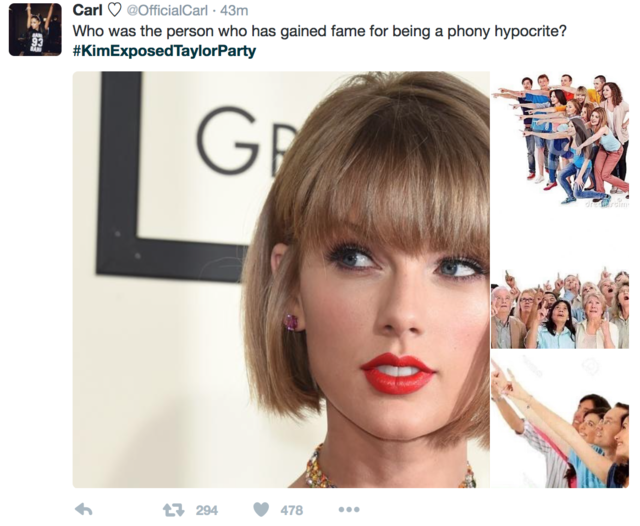Viewport: 640px width, 526px height.
Task: Like the tweet with the heart icon
Action: (261, 510)
